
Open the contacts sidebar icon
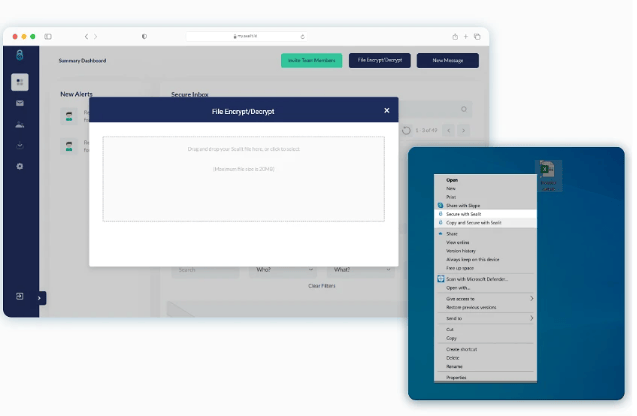(20, 124)
